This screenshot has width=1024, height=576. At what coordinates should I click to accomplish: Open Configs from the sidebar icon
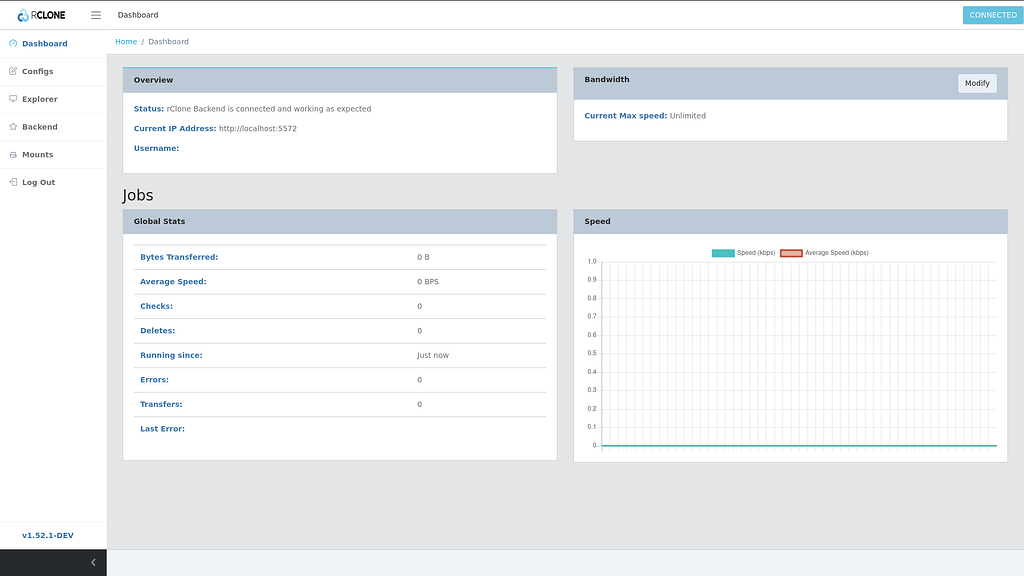click(x=12, y=71)
